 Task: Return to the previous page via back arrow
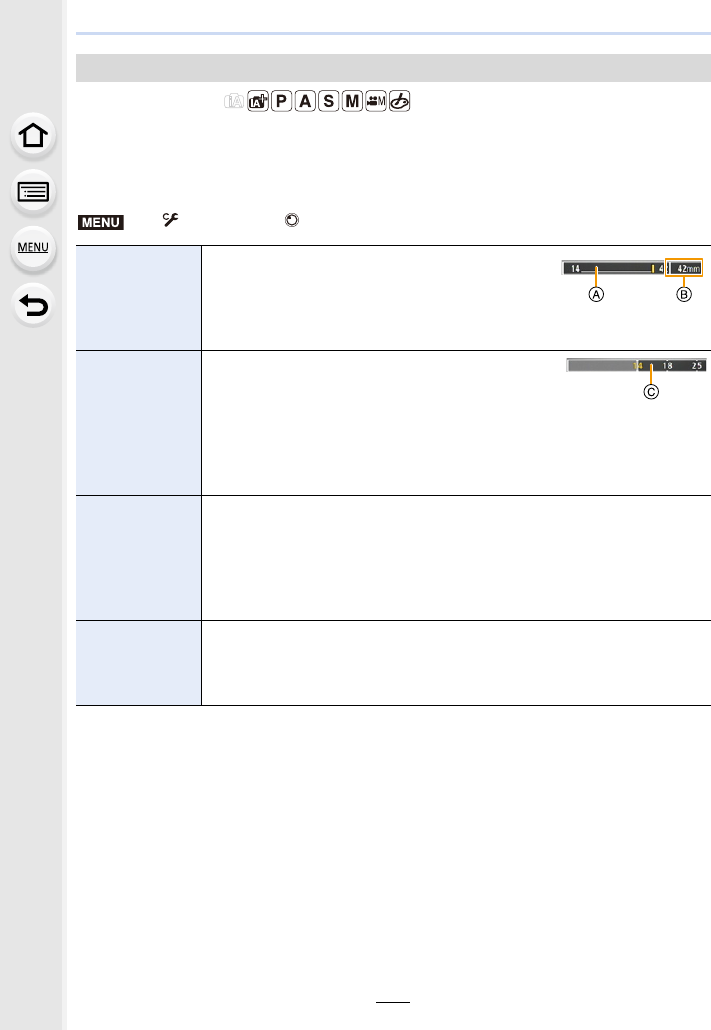33,305
